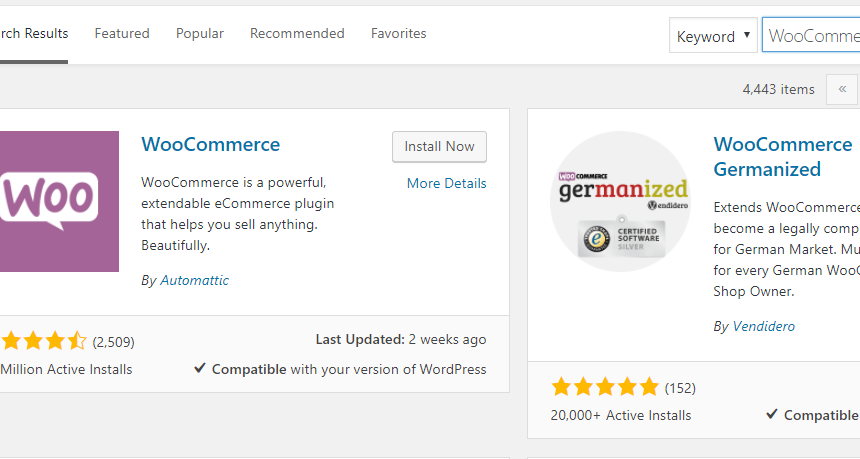Open the Recommended tab

pyautogui.click(x=297, y=33)
